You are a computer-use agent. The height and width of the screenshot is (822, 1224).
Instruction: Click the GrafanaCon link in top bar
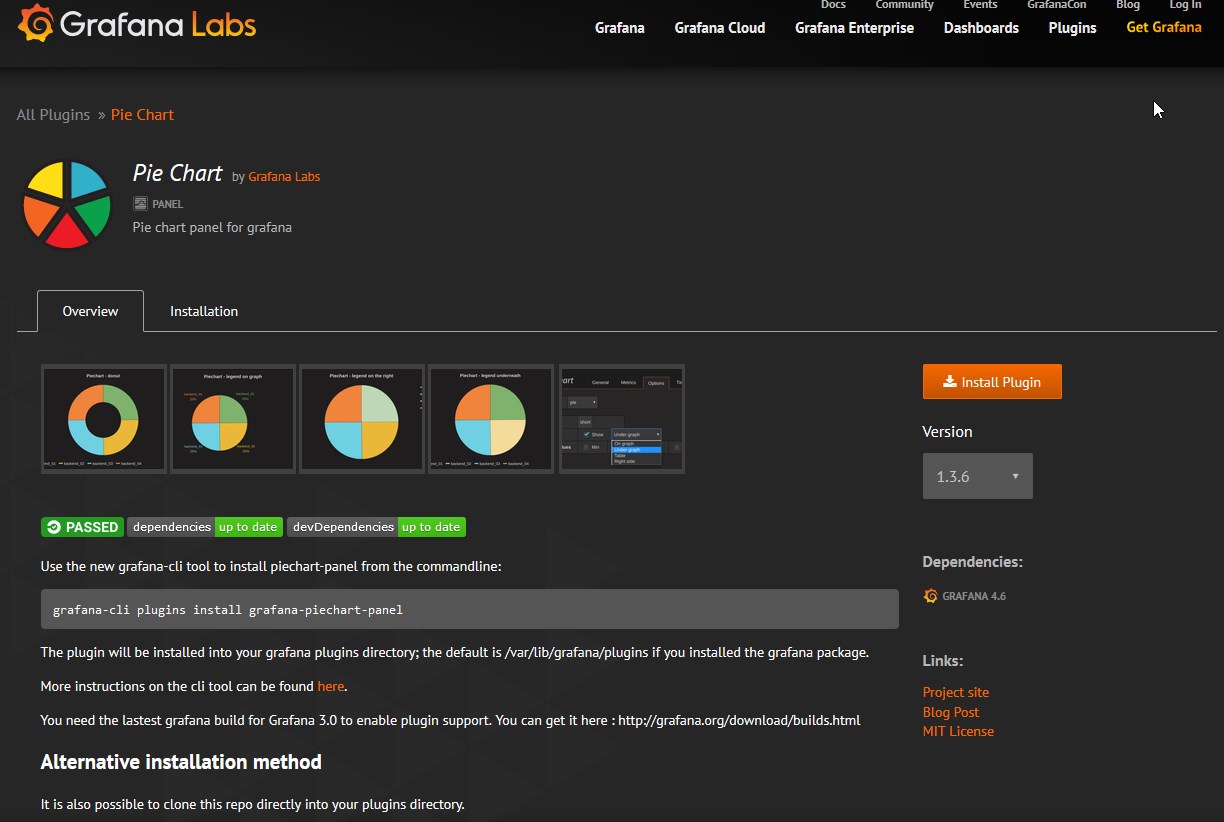1056,5
